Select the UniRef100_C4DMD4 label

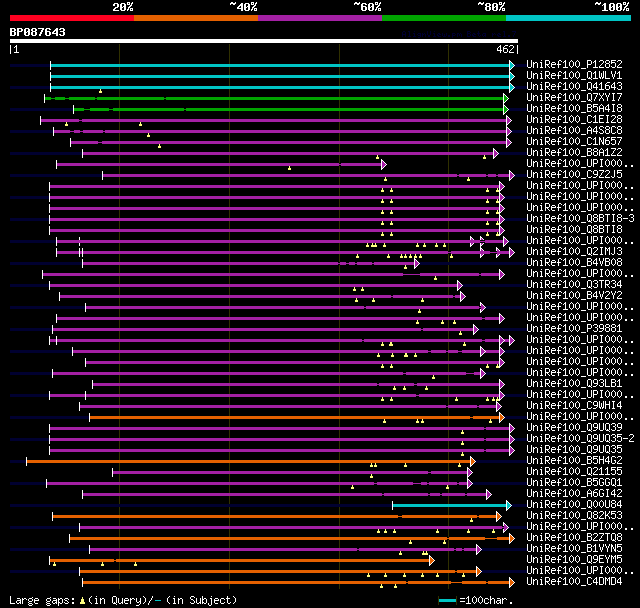[574, 582]
